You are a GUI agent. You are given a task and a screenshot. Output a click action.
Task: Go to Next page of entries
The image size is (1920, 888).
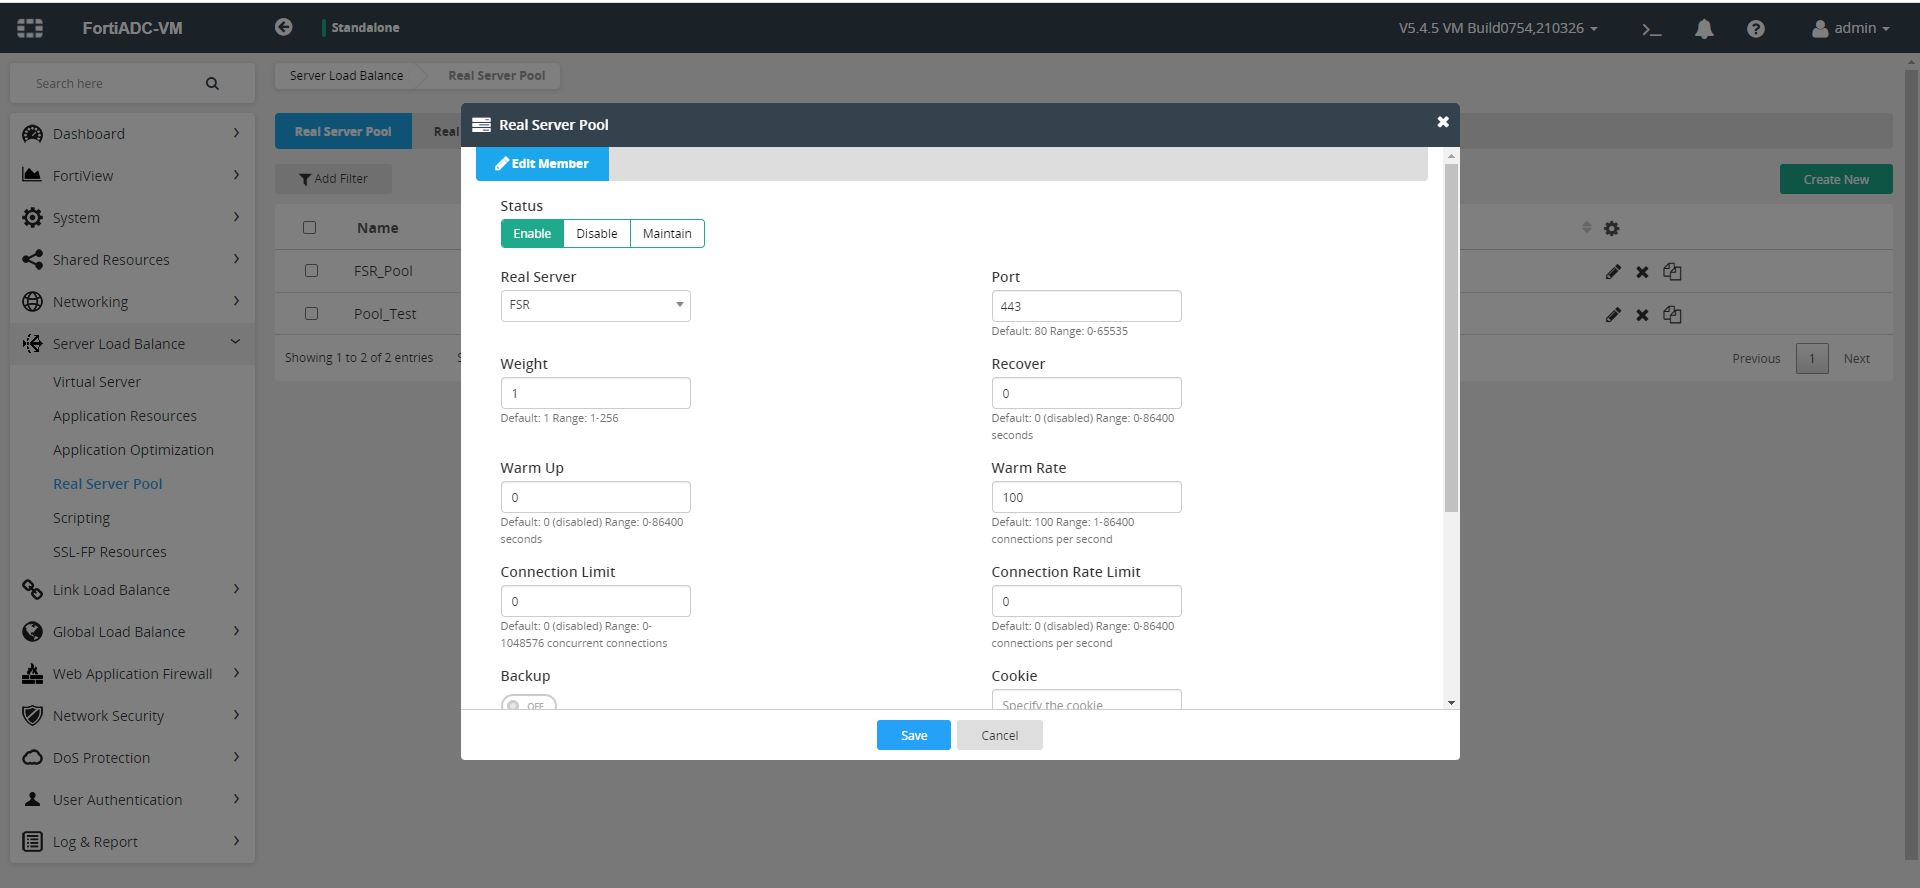pyautogui.click(x=1857, y=358)
